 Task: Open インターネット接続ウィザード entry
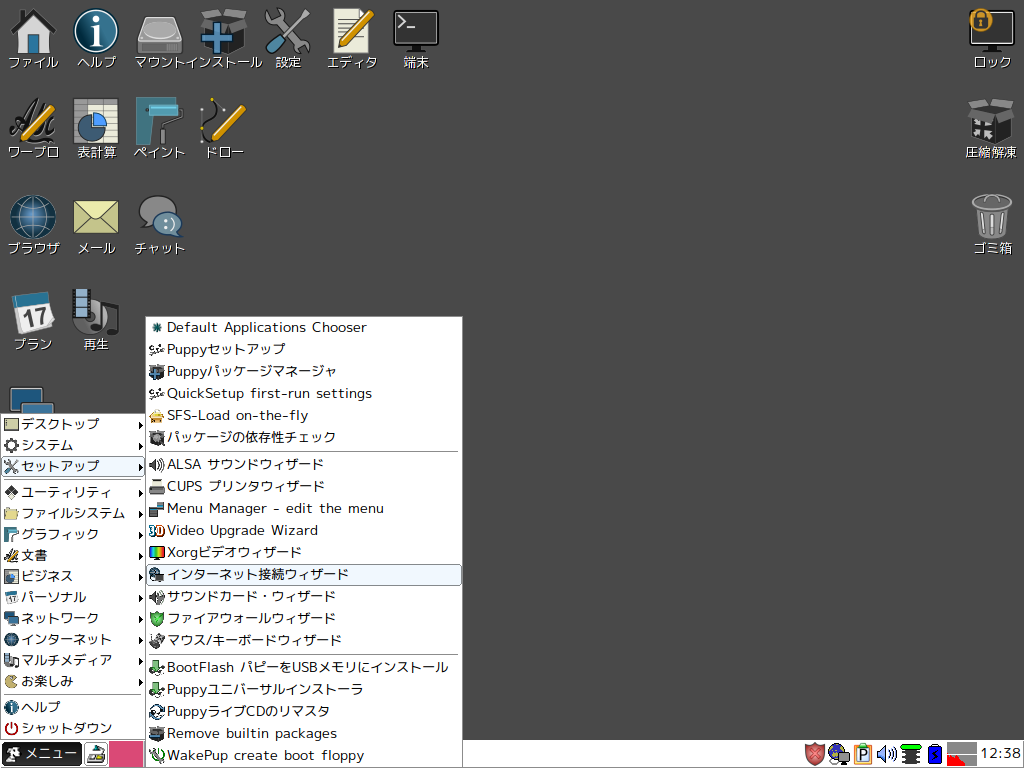[x=304, y=575]
